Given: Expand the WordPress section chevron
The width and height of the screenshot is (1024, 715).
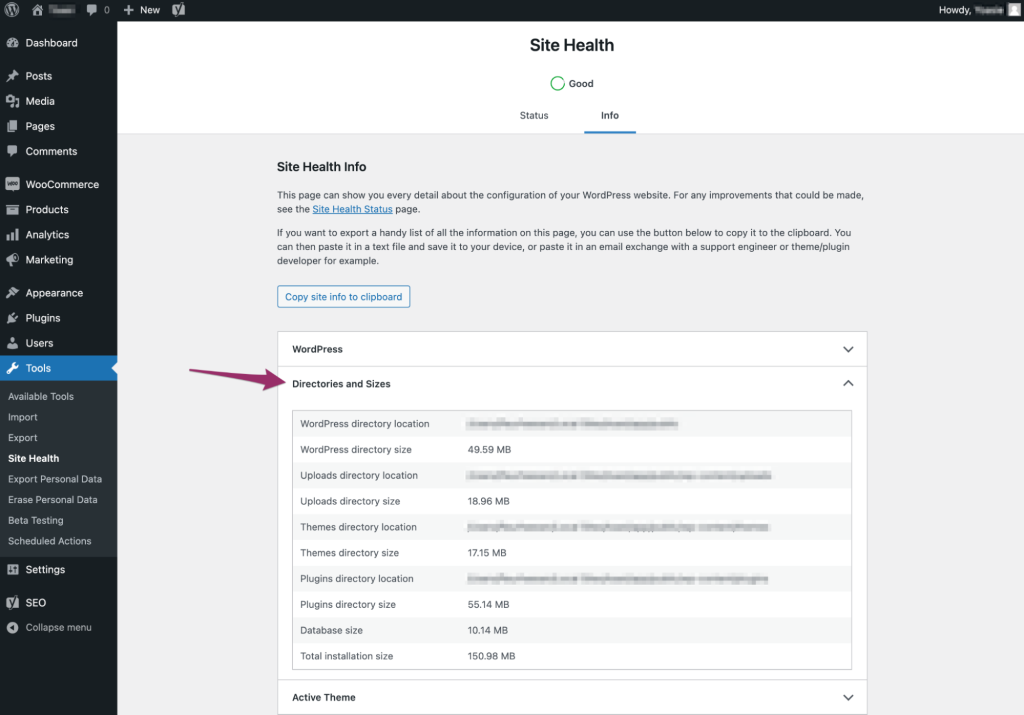Looking at the screenshot, I should point(848,349).
